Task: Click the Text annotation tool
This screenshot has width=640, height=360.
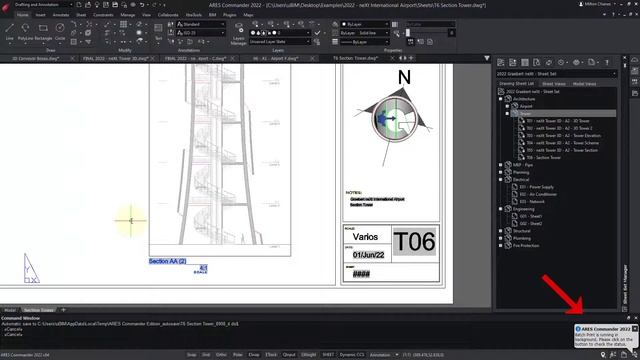Action: (x=158, y=31)
